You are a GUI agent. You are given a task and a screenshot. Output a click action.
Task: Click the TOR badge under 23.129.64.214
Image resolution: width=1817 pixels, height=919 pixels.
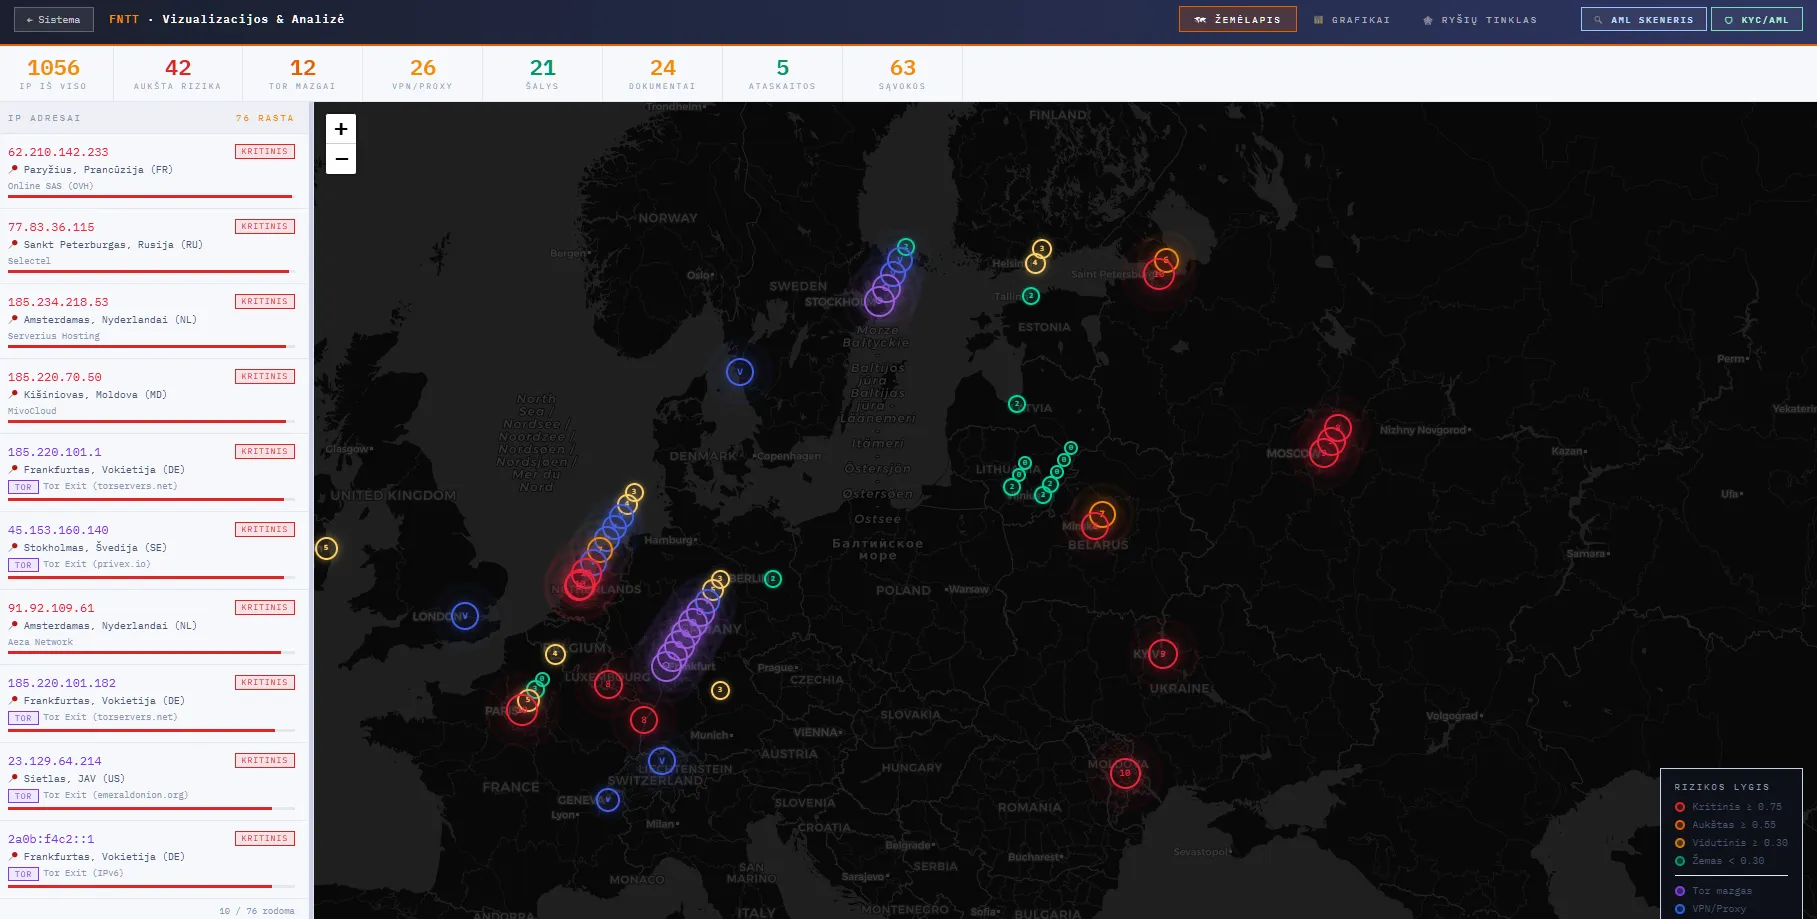tap(23, 796)
